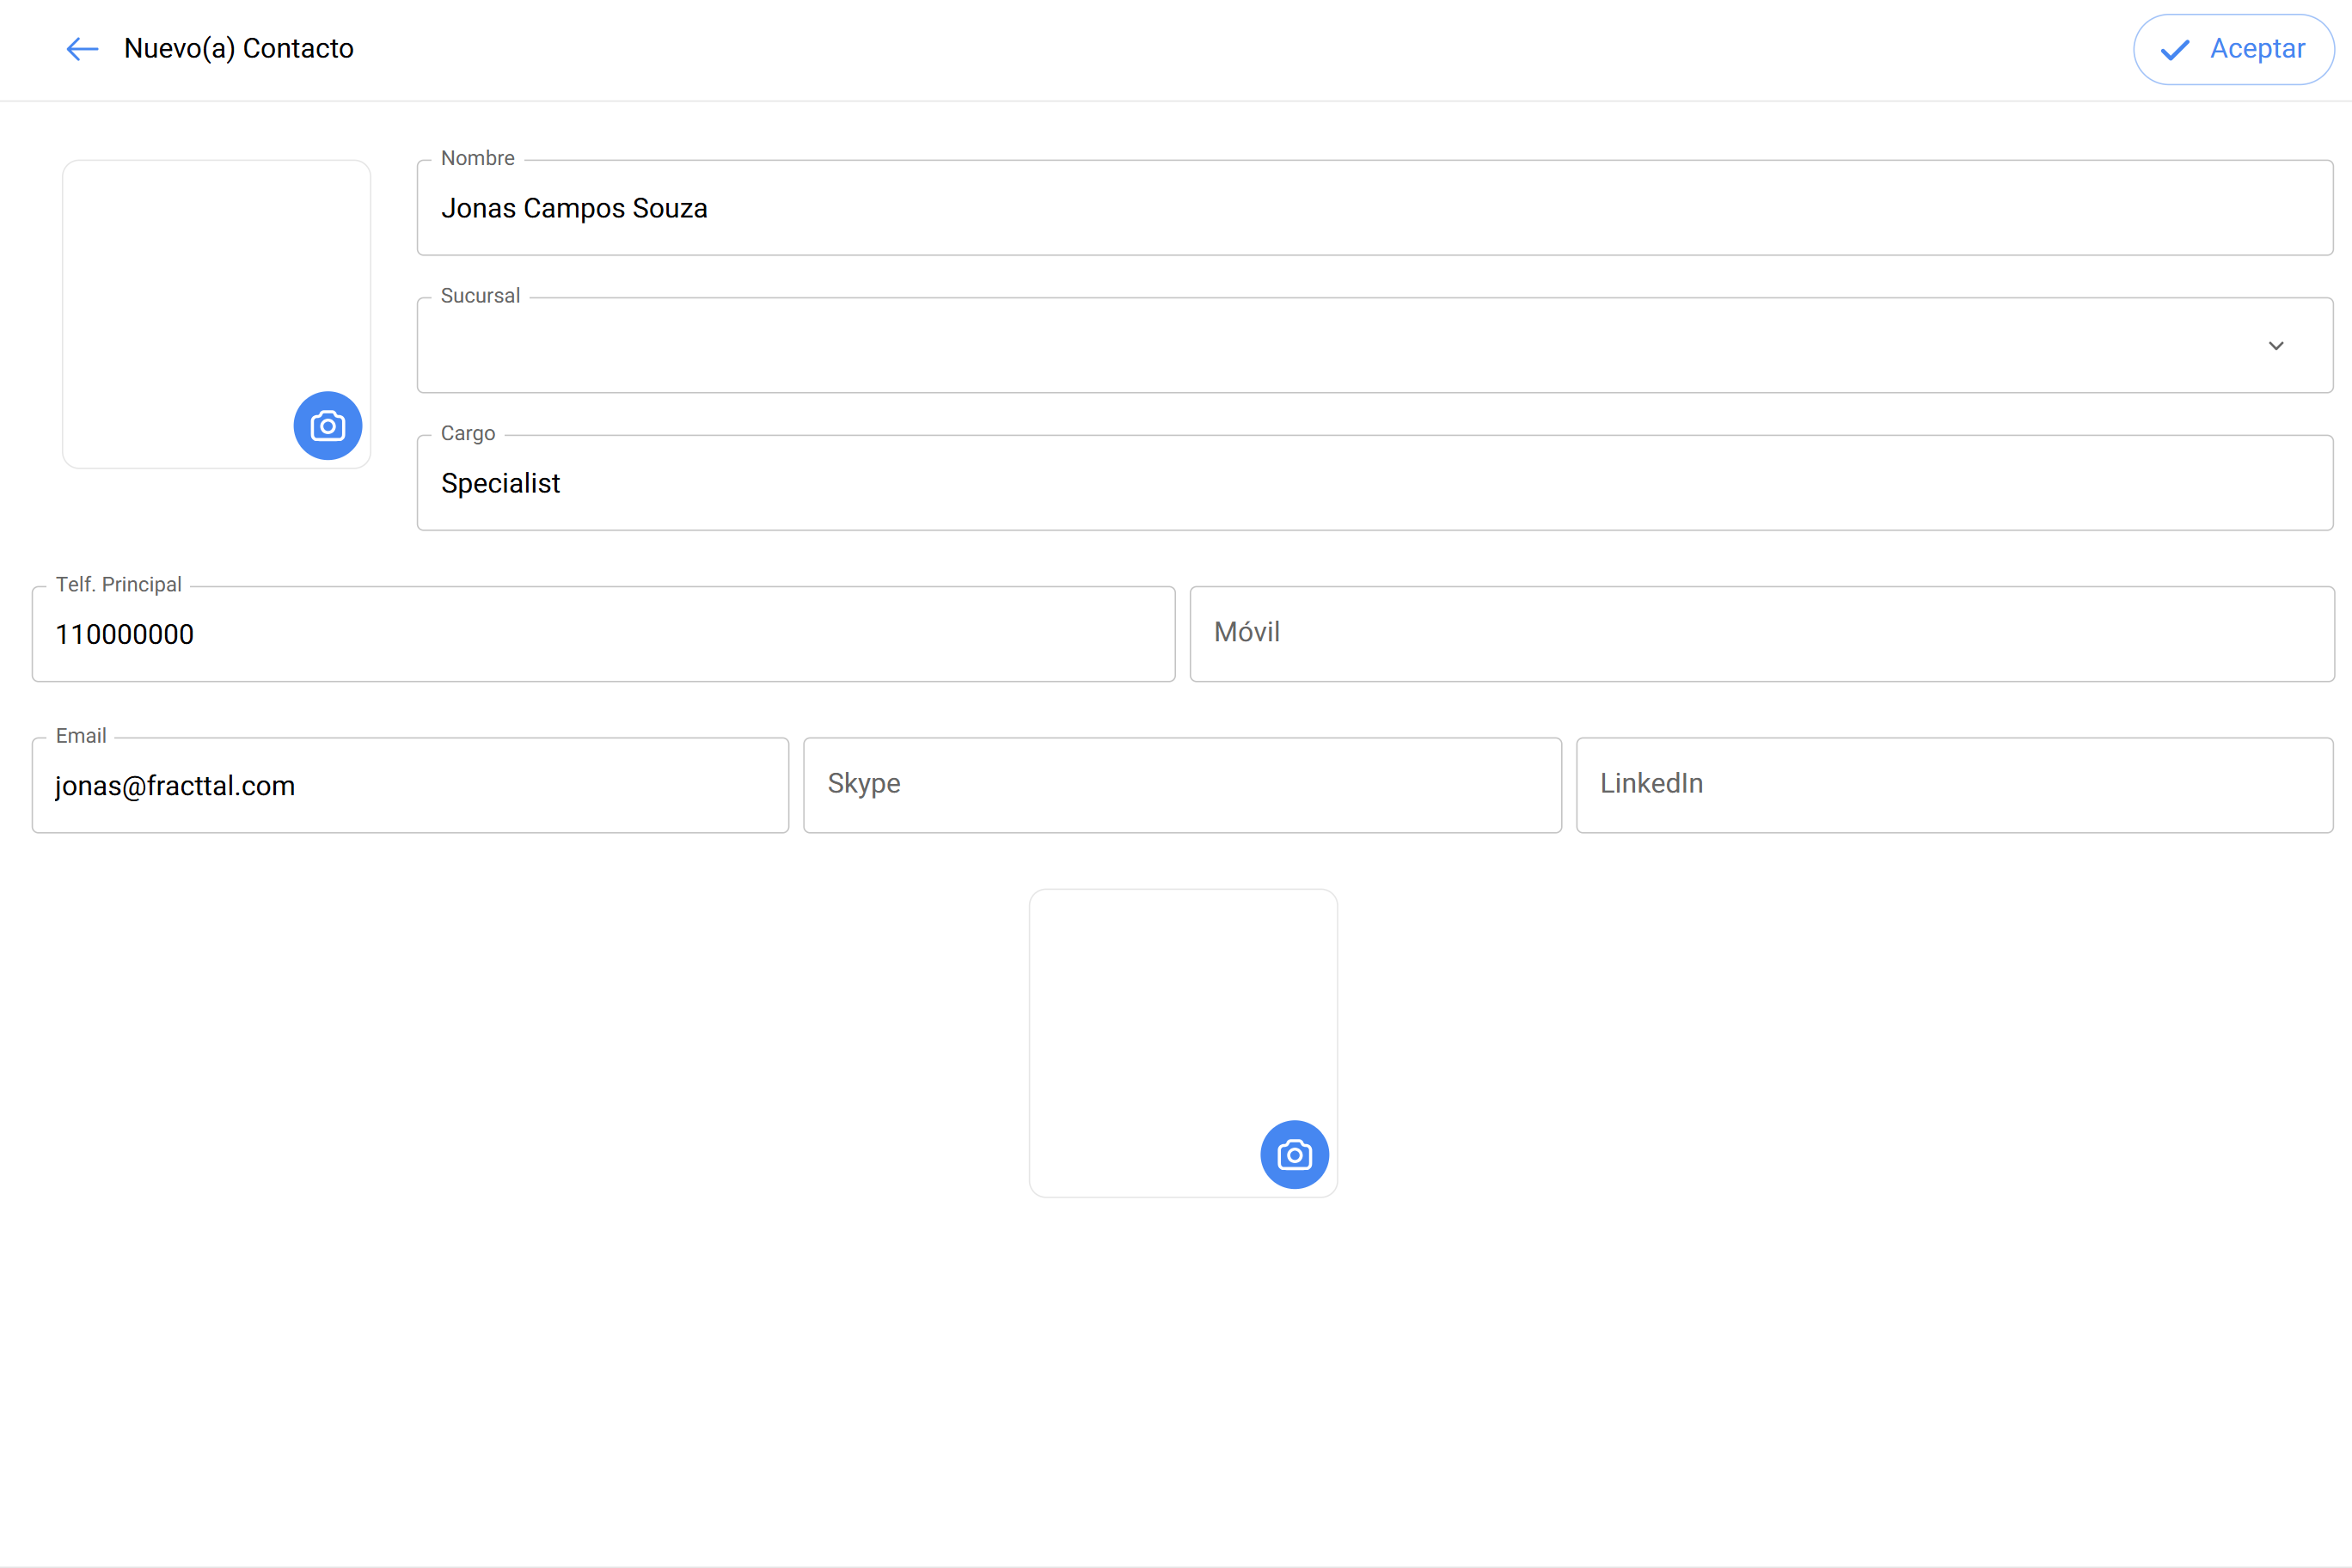
Task: Click the Aceptar button
Action: tap(2233, 49)
